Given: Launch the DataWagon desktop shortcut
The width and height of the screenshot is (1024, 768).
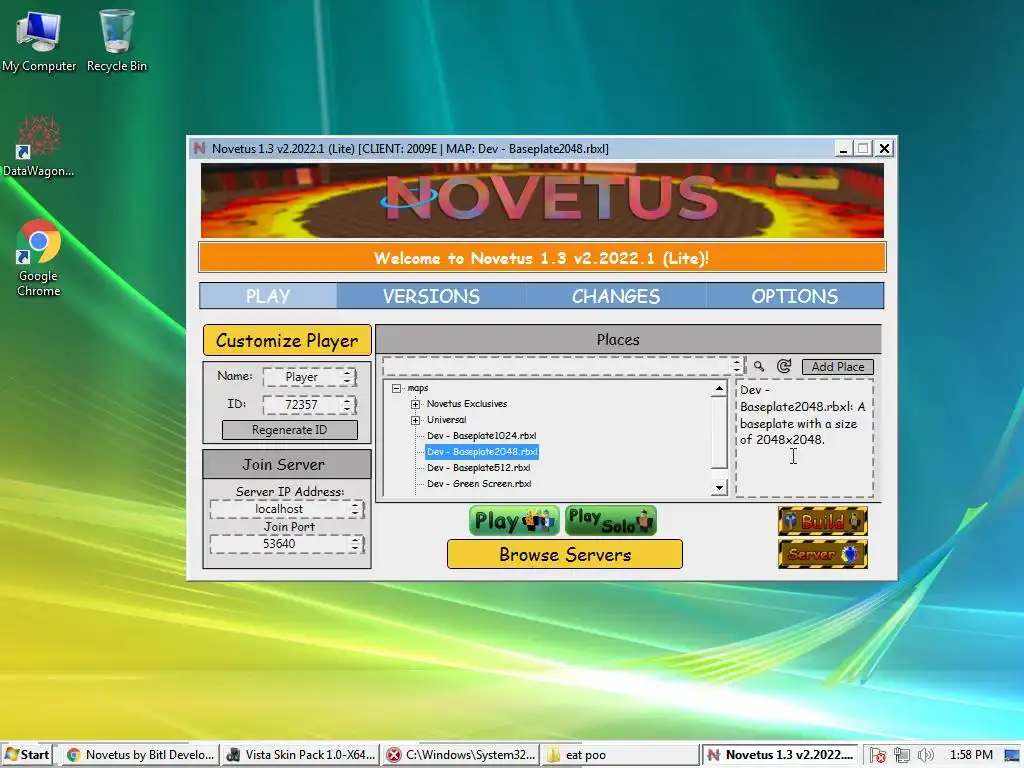Looking at the screenshot, I should point(38,146).
